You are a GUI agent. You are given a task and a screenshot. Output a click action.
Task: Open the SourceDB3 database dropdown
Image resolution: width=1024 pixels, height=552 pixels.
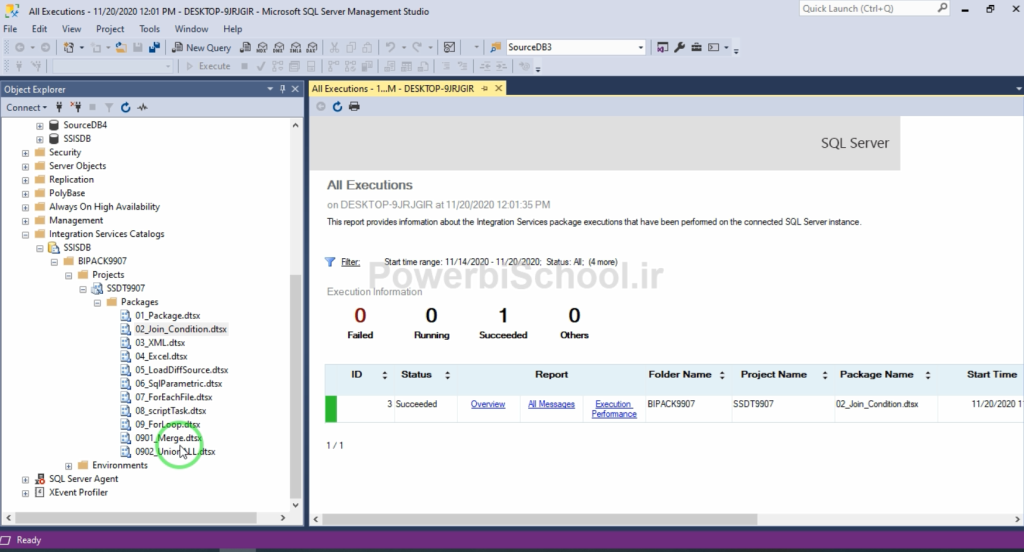(641, 47)
